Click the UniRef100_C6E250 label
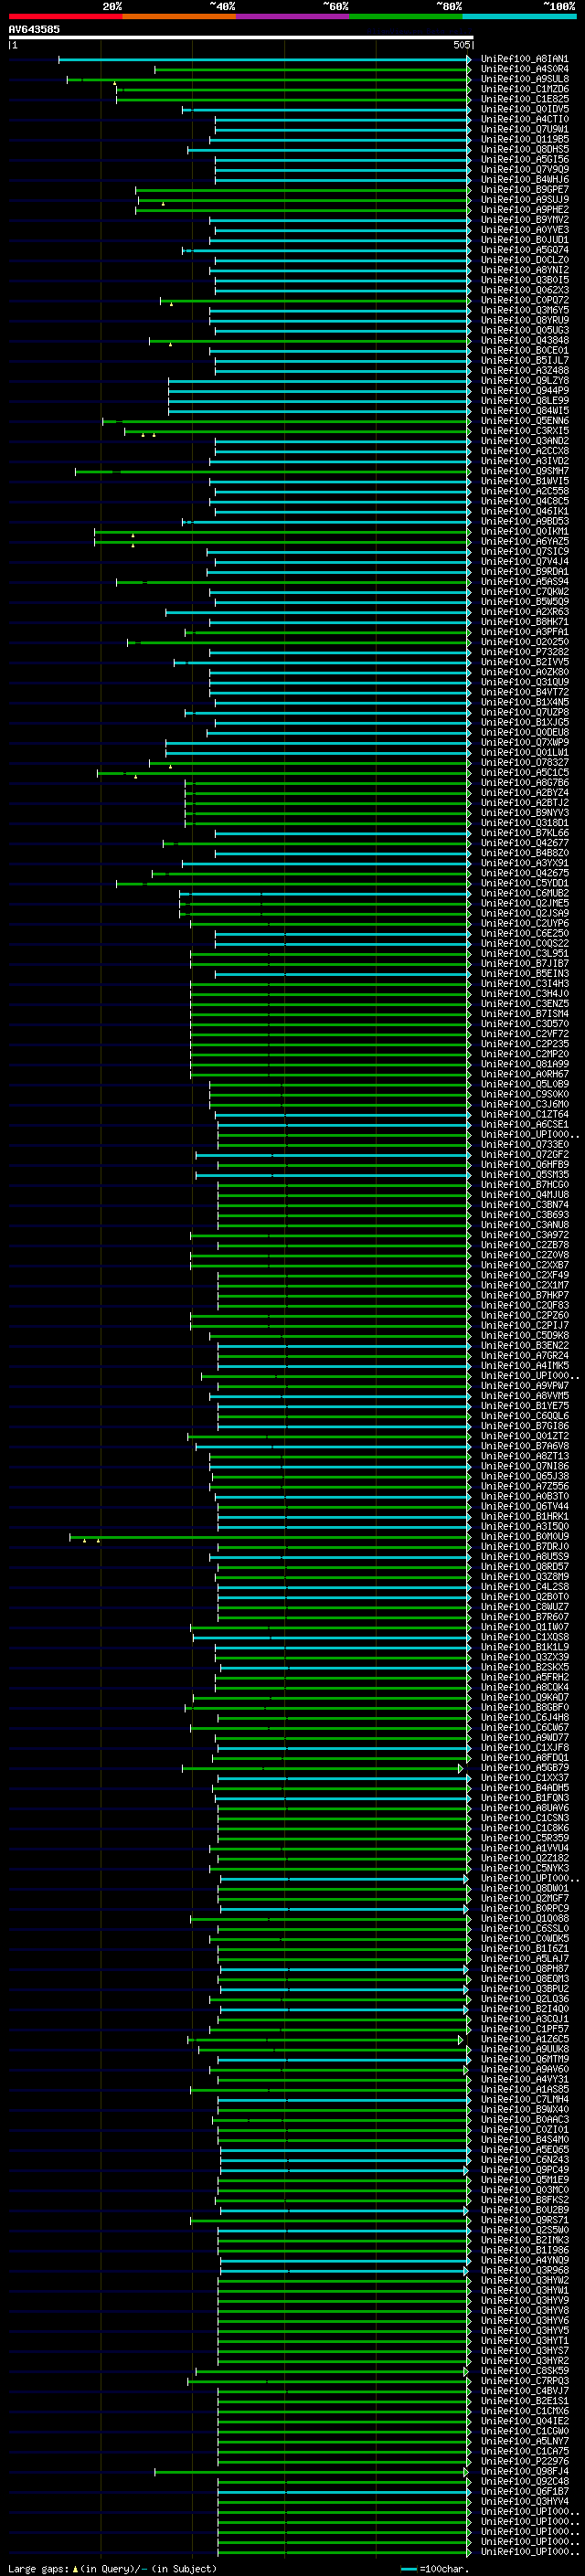This screenshot has height=2576, width=585. pyautogui.click(x=525, y=933)
